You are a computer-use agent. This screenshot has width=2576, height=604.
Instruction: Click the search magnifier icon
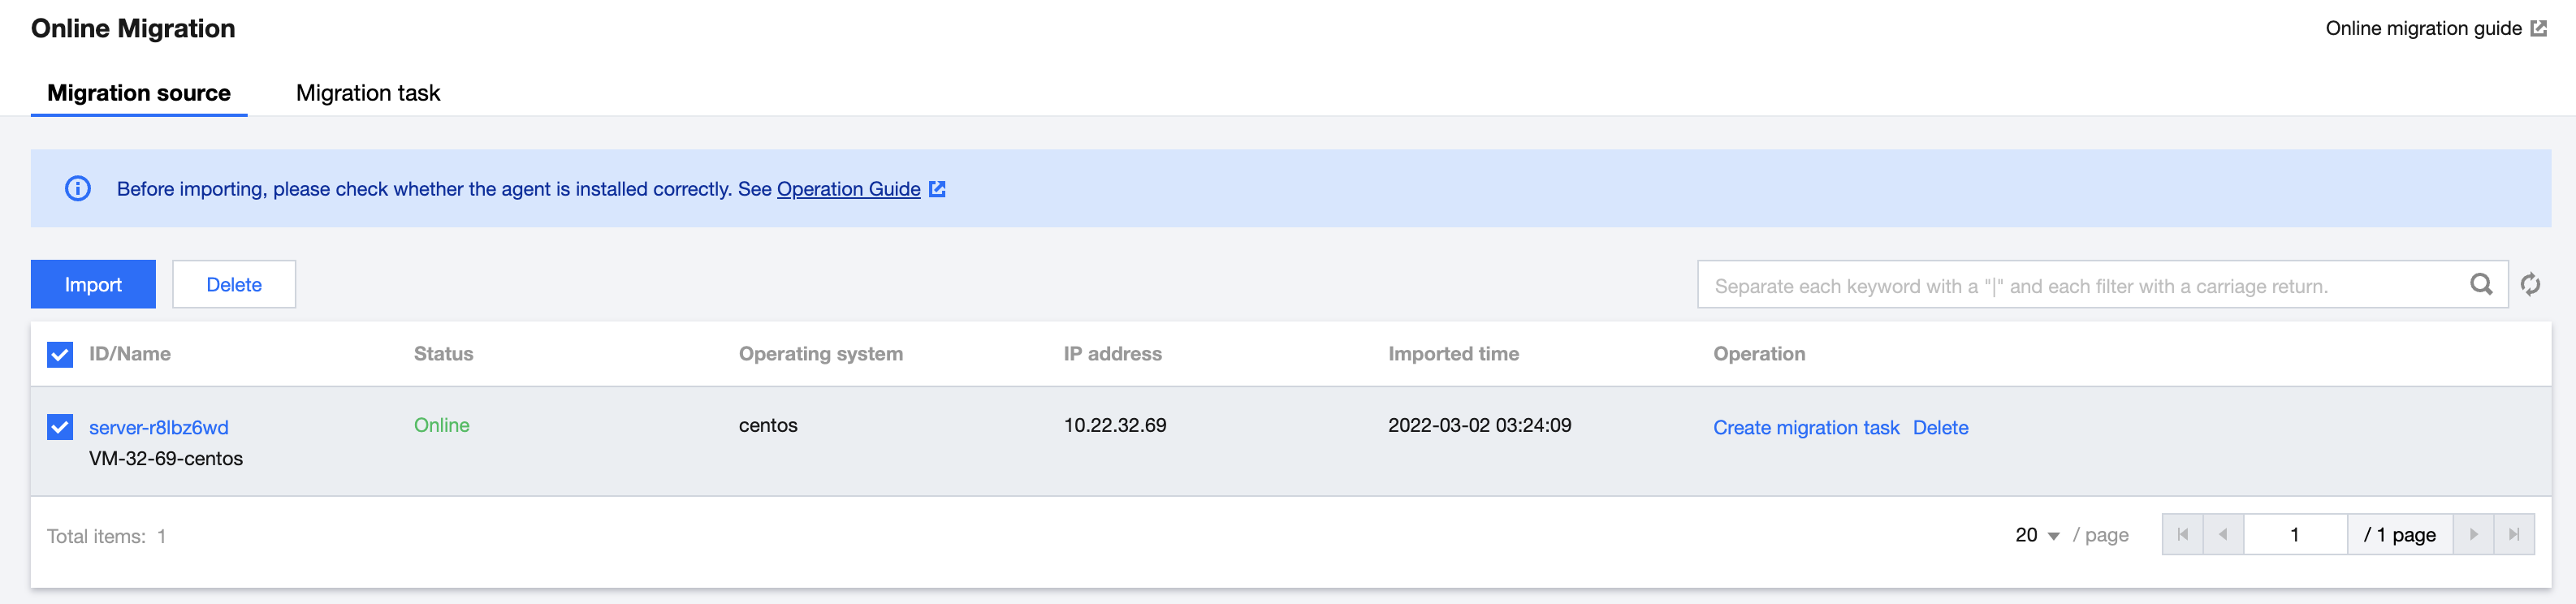pyautogui.click(x=2481, y=285)
